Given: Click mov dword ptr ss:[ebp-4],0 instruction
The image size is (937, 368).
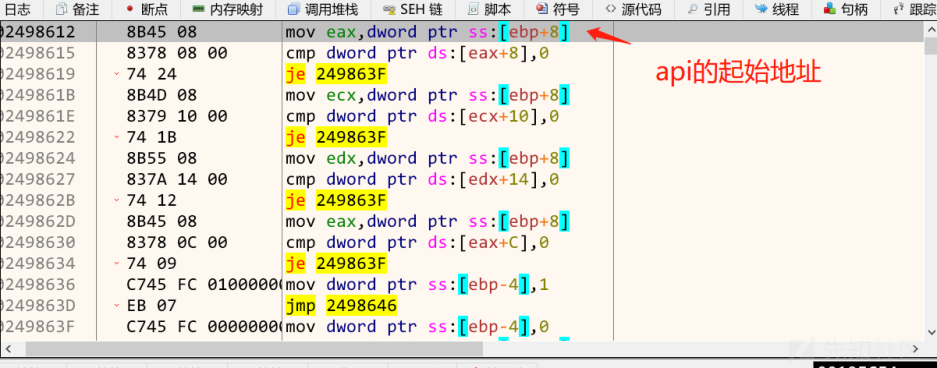Looking at the screenshot, I should (x=417, y=327).
